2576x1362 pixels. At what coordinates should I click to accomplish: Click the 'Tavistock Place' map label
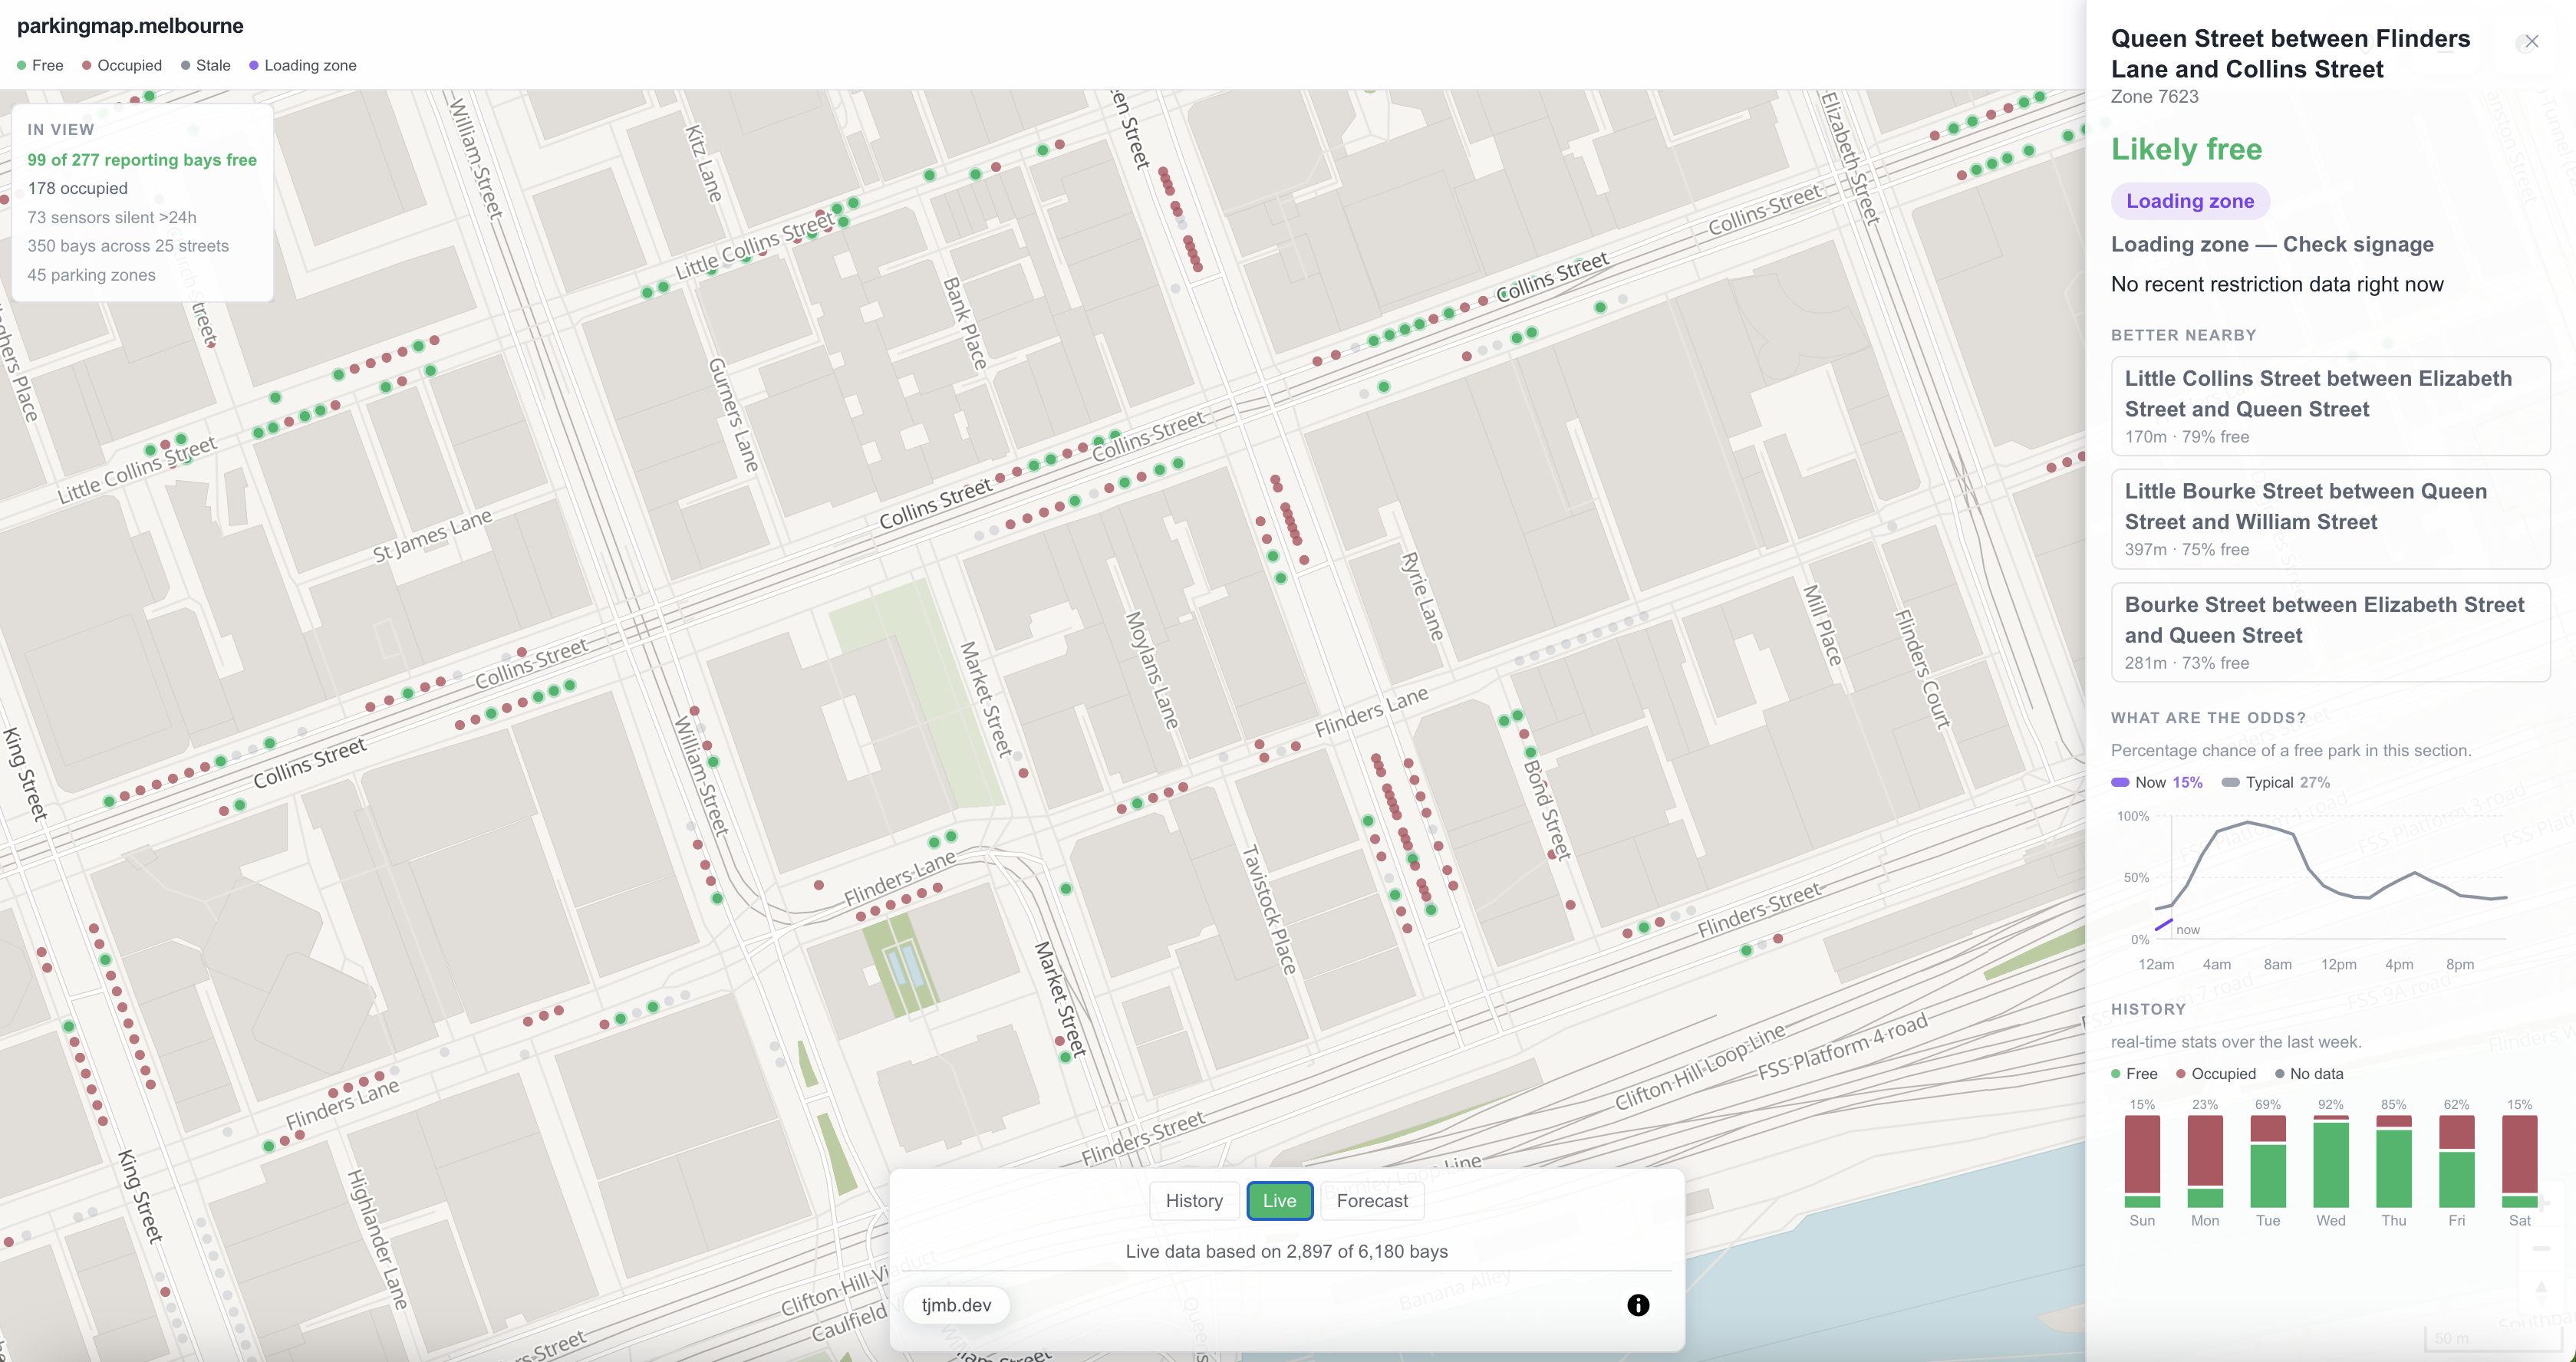(1269, 910)
